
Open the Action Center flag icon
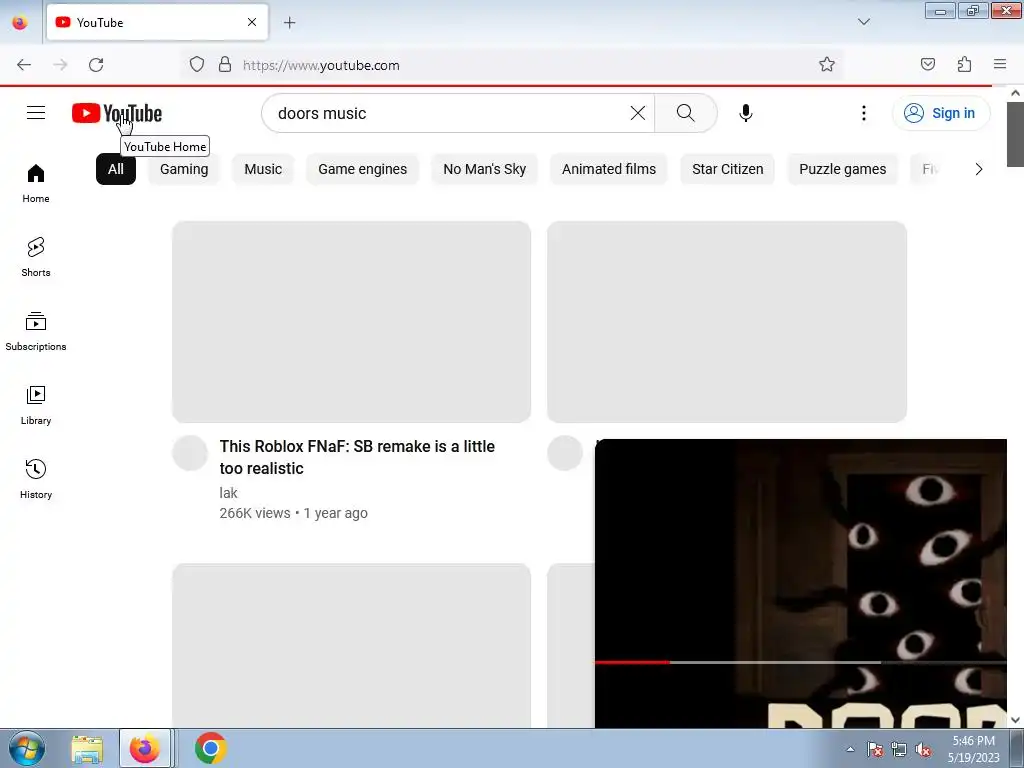pyautogui.click(x=874, y=750)
